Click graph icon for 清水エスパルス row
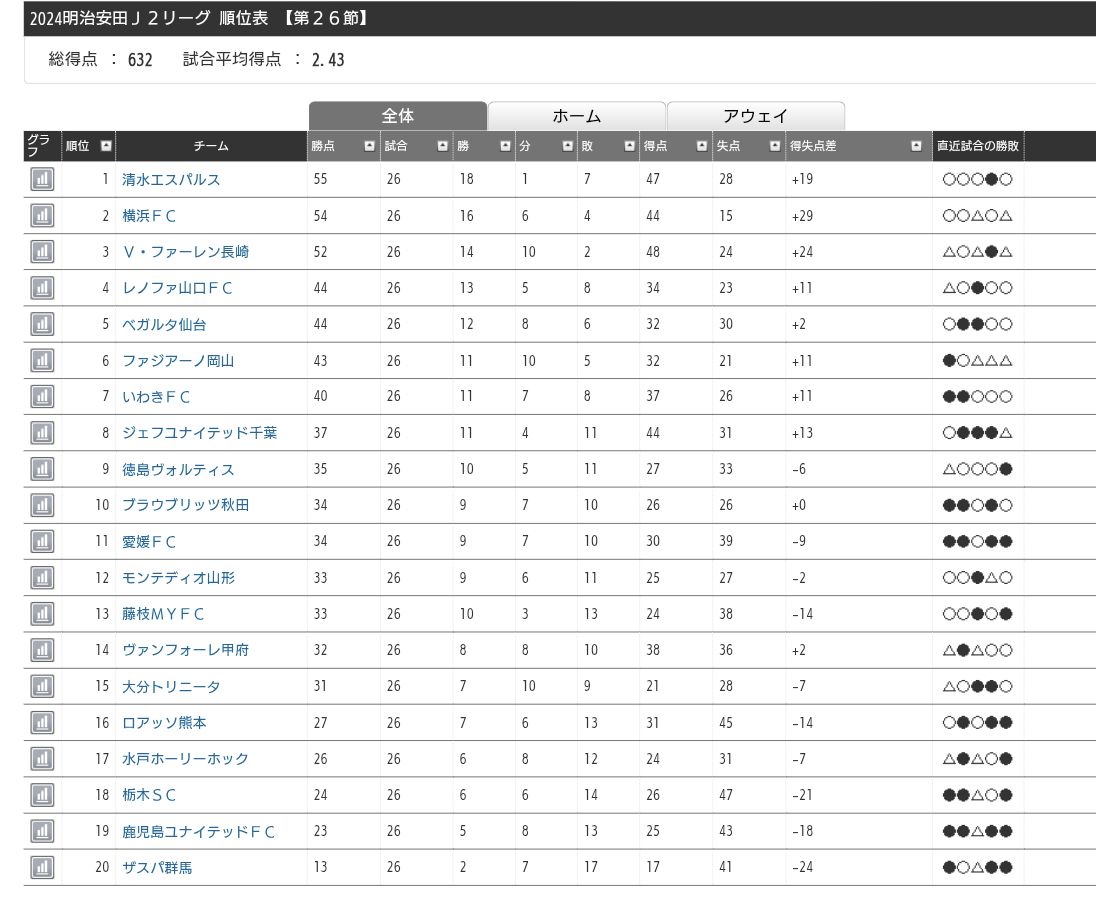 click(x=42, y=180)
